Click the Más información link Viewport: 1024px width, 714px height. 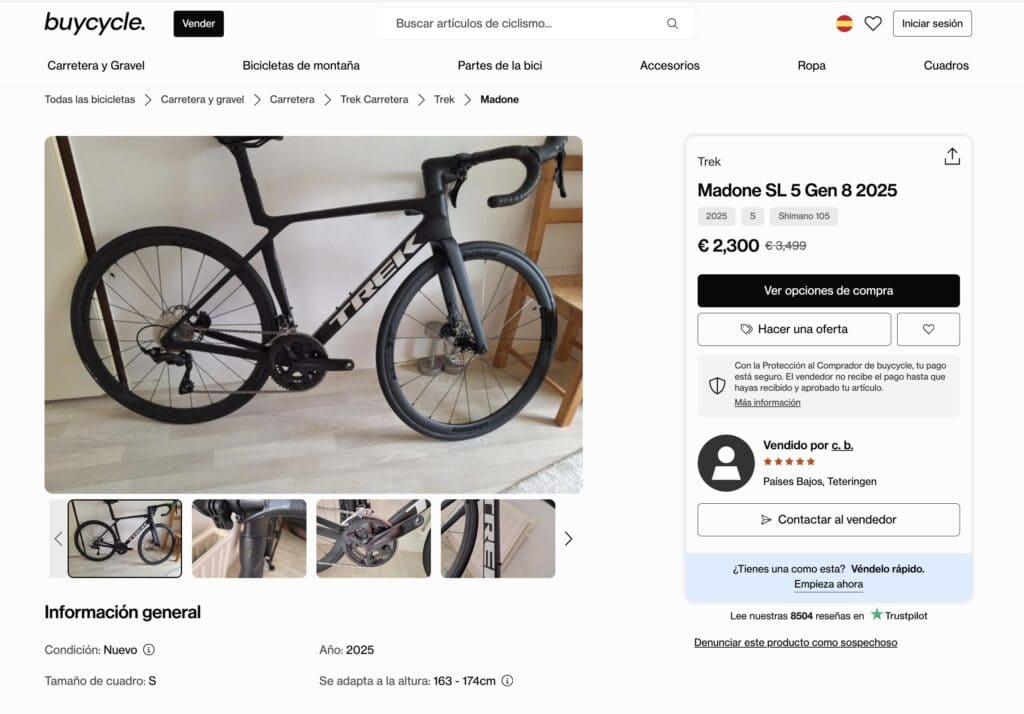coord(767,403)
